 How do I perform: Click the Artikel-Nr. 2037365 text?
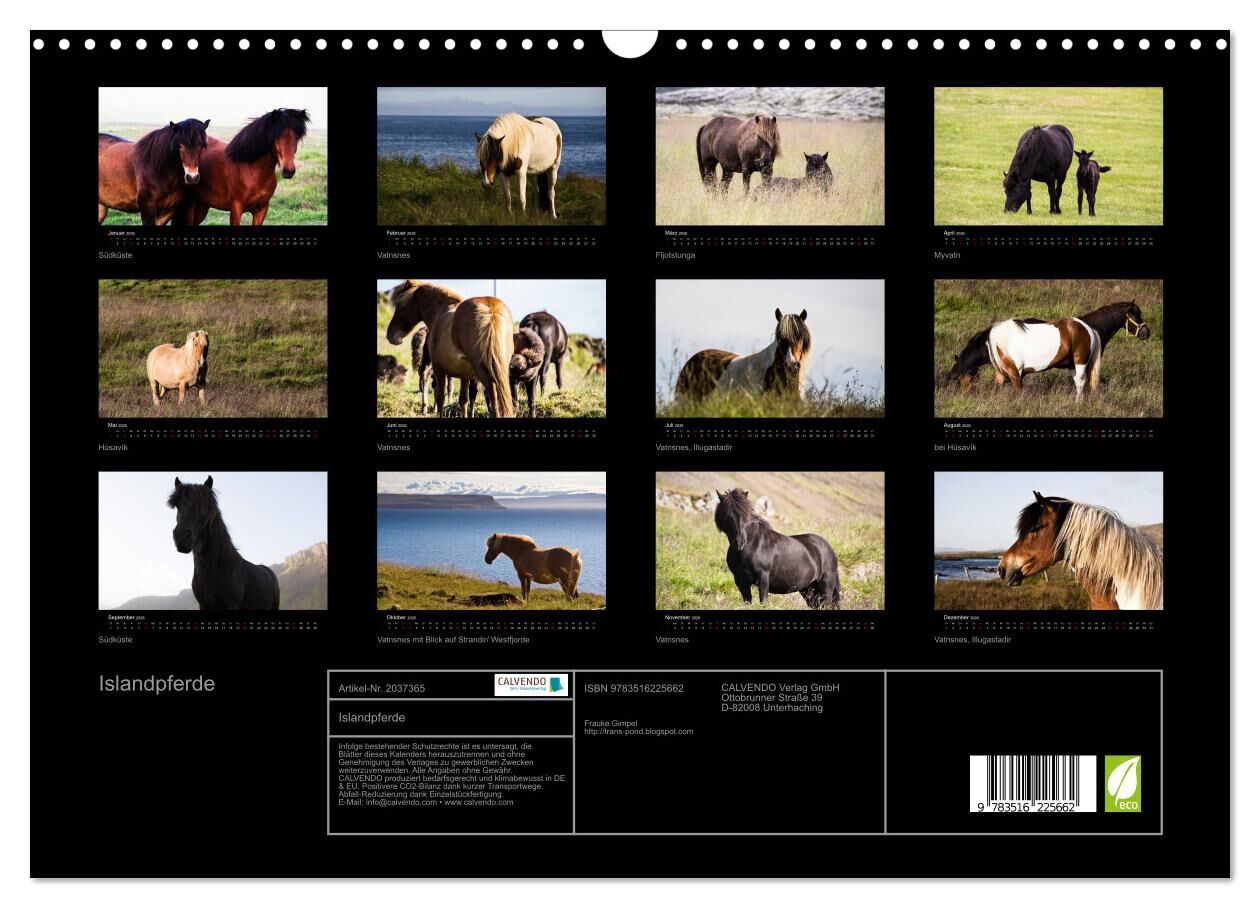tap(382, 688)
